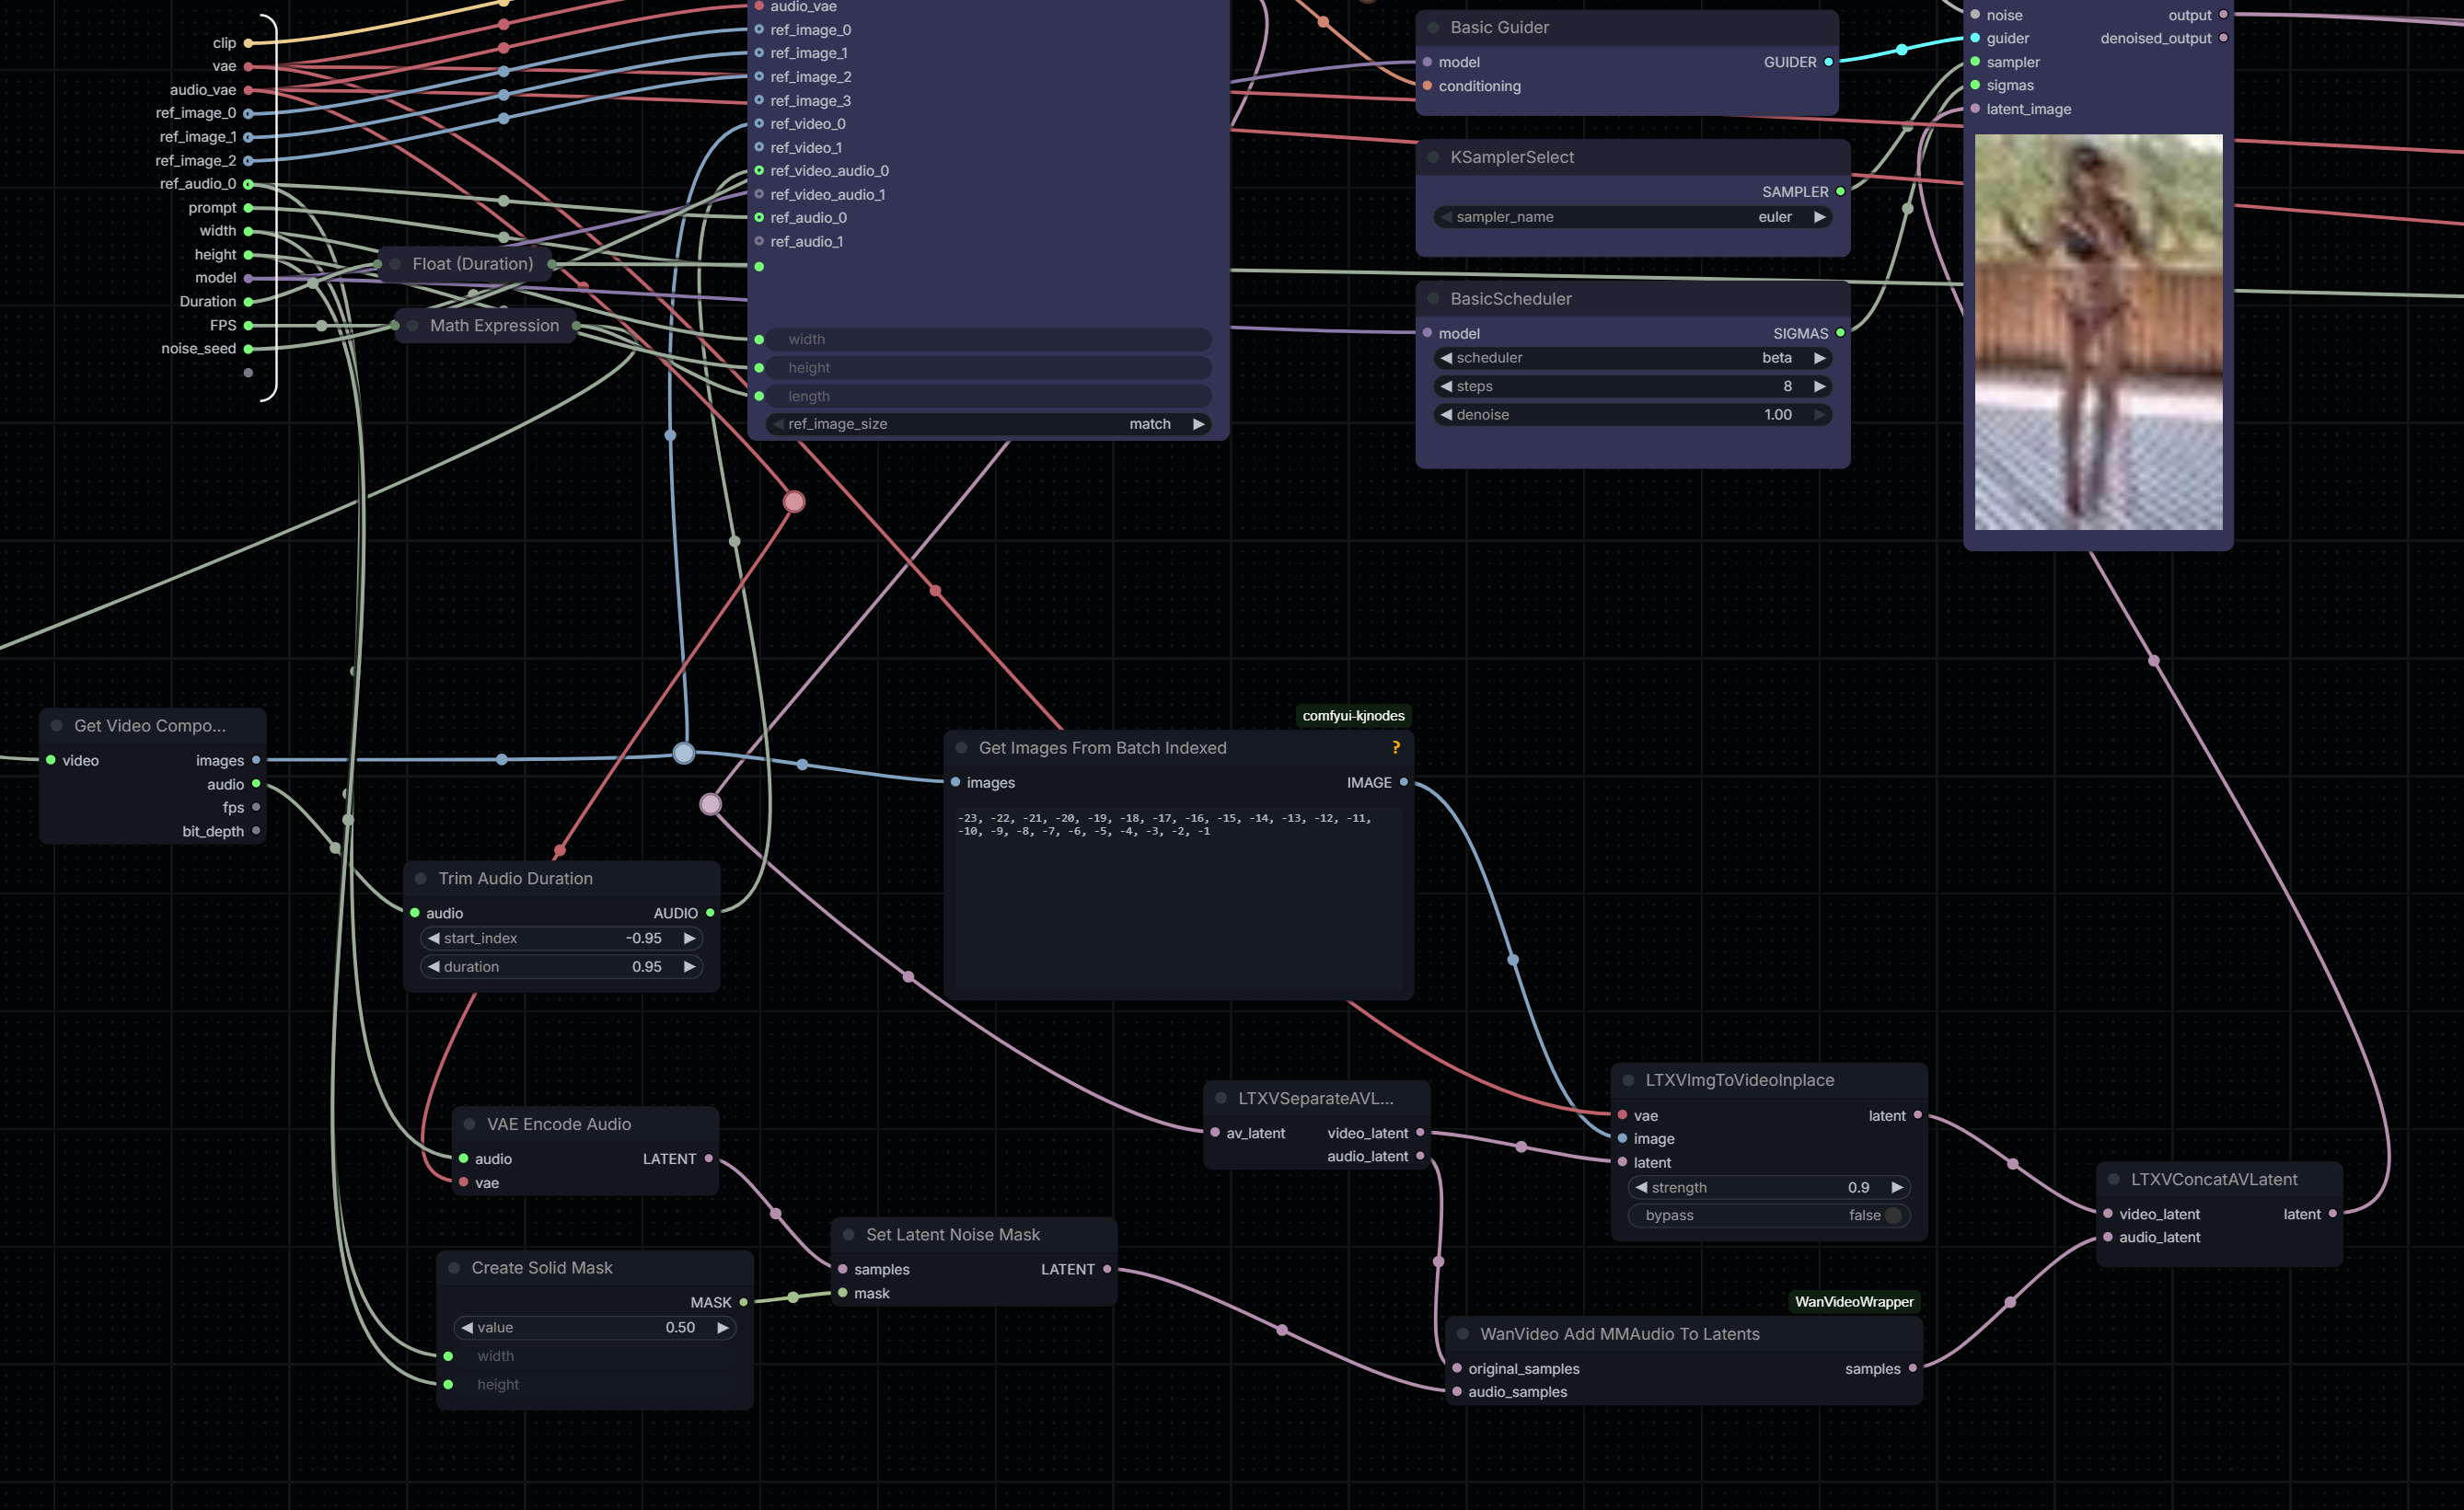Viewport: 2464px width, 1510px height.
Task: Click the AUDIO output port on Trim Audio Duration
Action: click(x=710, y=913)
